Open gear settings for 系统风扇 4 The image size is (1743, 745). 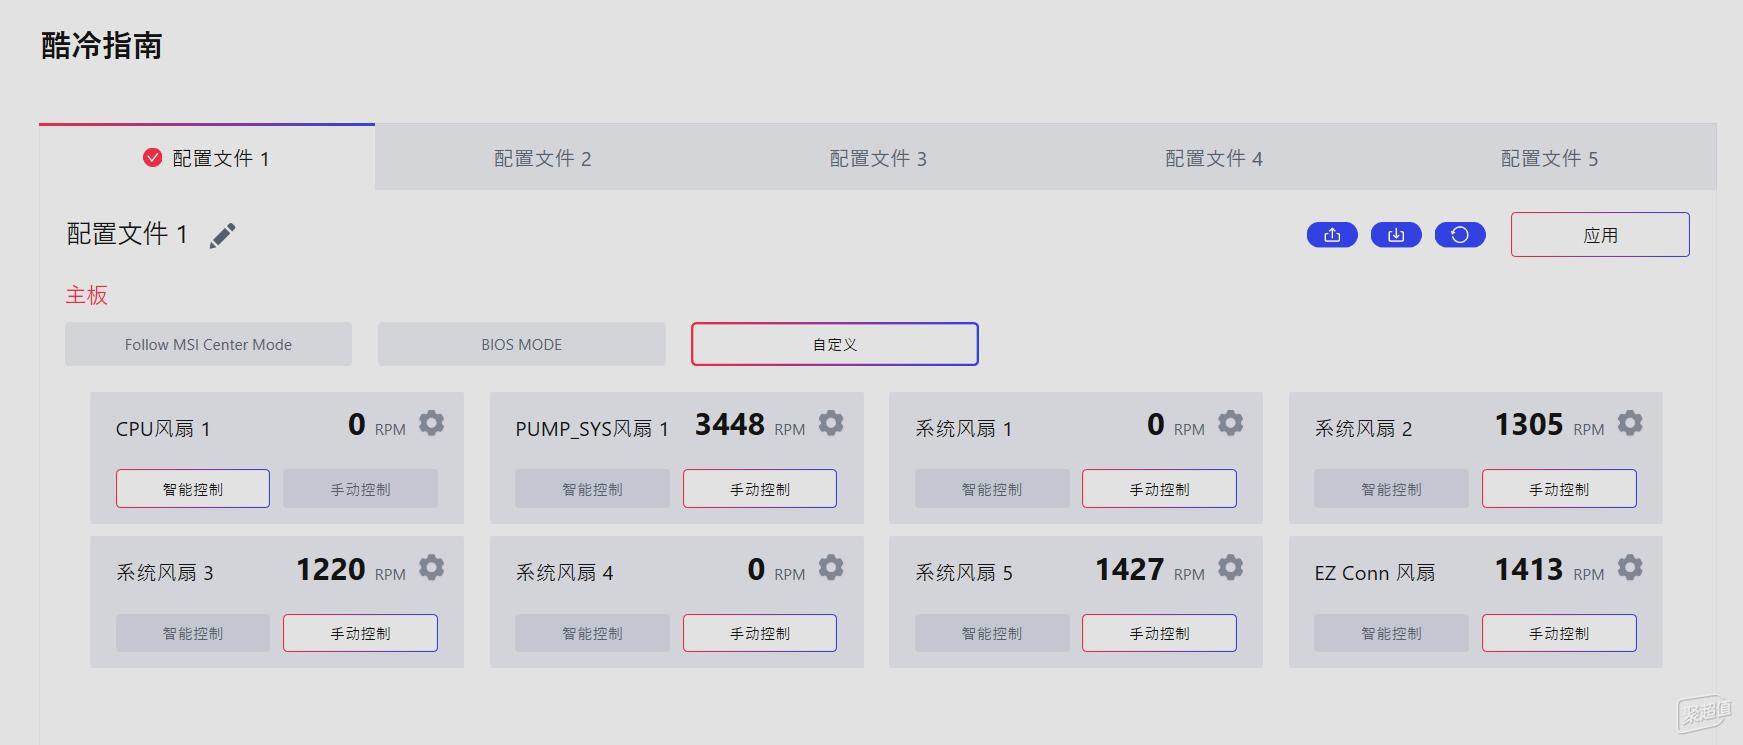point(830,568)
